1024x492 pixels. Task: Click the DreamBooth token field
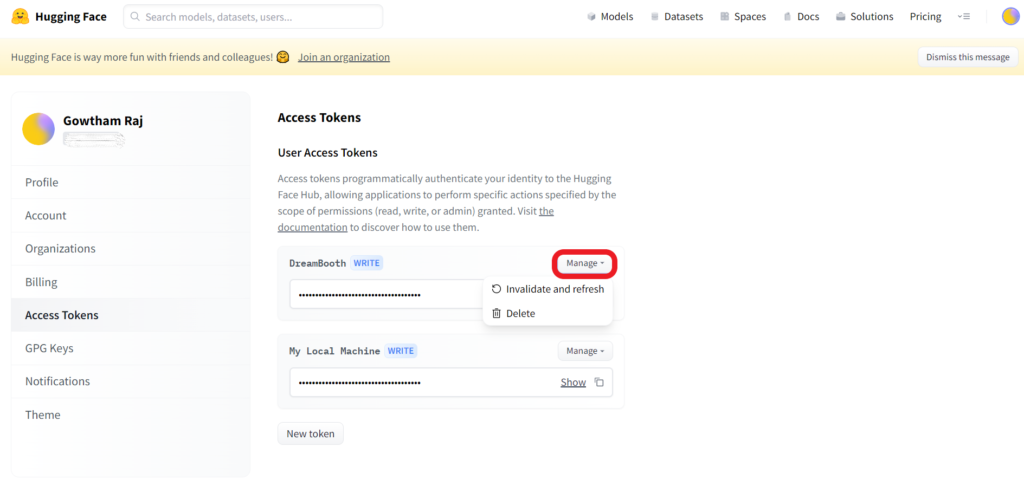[387, 295]
